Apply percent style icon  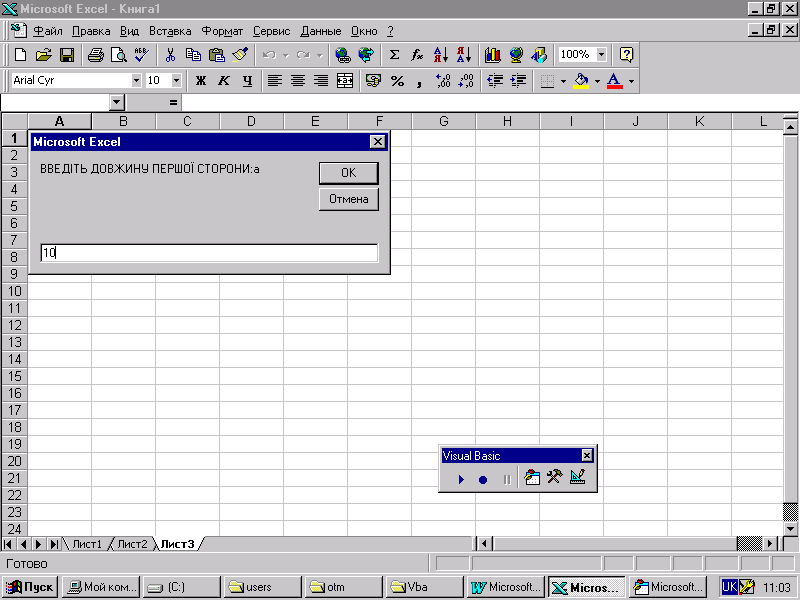click(397, 81)
